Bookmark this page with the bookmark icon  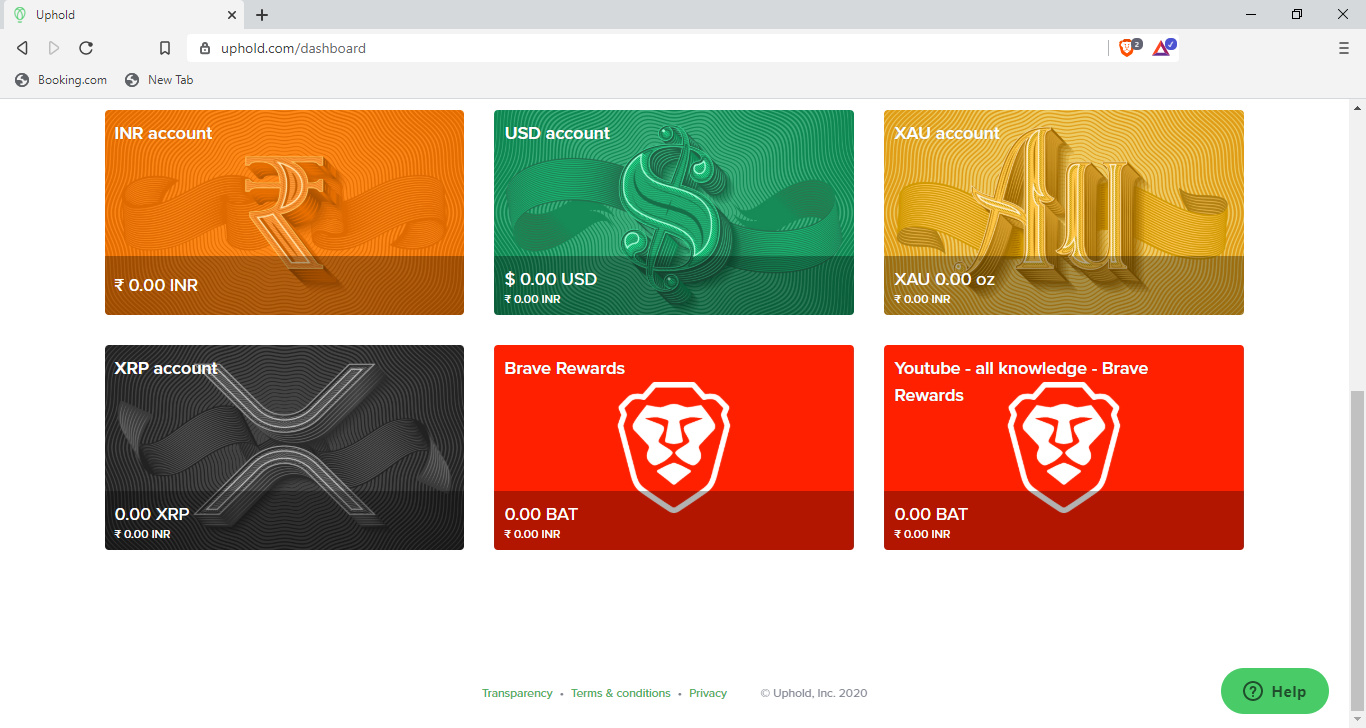coord(165,48)
